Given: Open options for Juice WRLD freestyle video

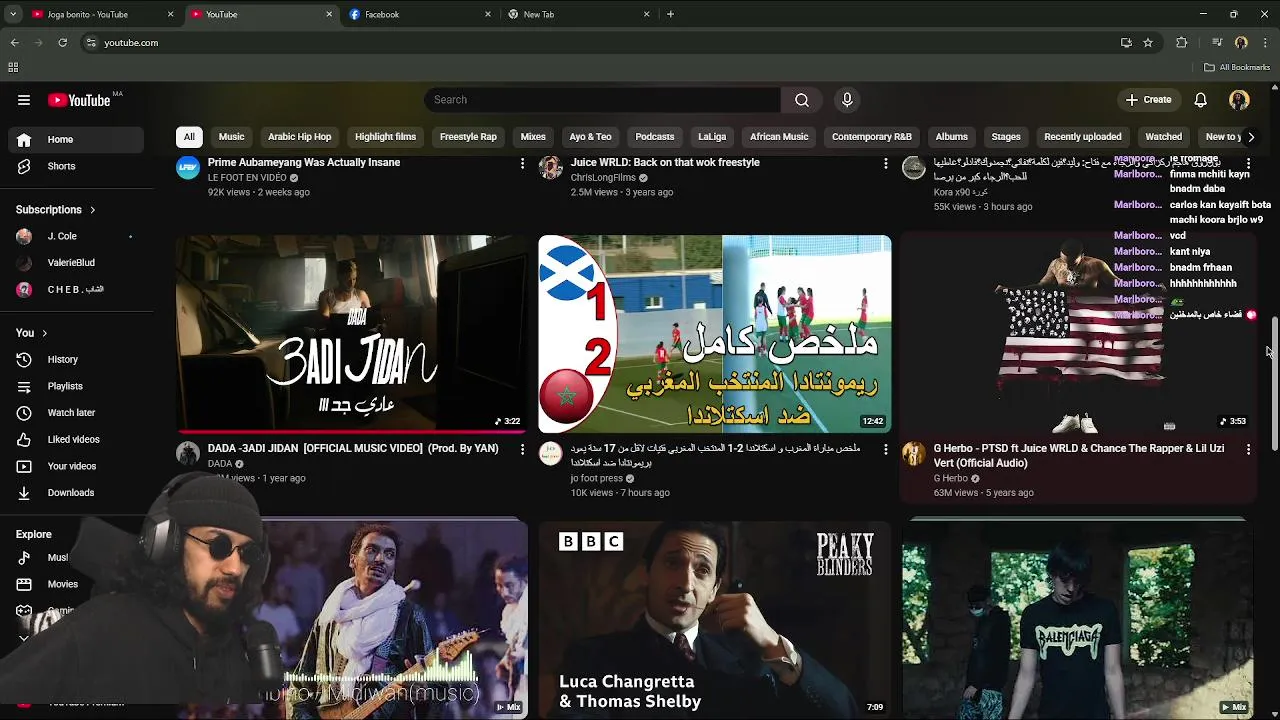Looking at the screenshot, I should click(x=885, y=163).
